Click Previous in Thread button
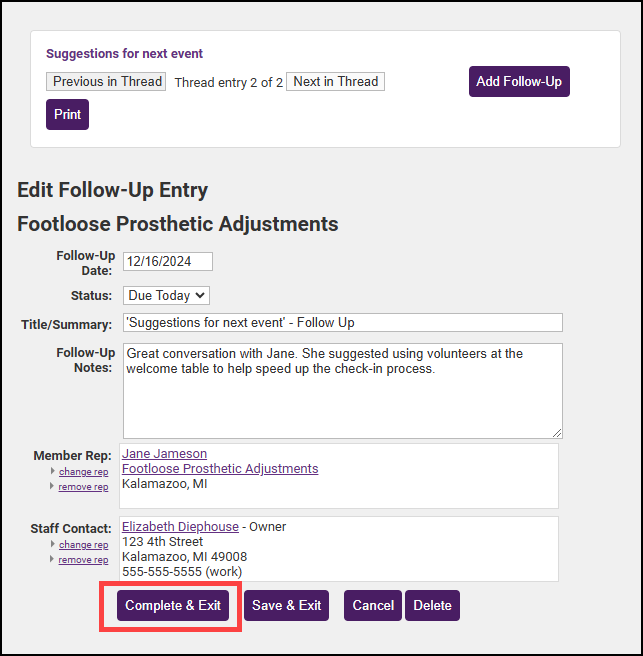 [x=106, y=82]
